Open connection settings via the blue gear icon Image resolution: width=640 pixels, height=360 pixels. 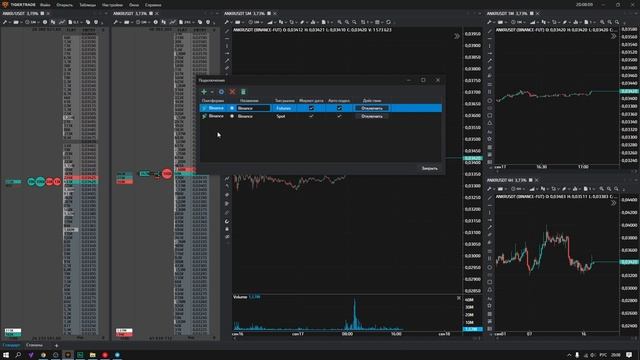(x=221, y=92)
